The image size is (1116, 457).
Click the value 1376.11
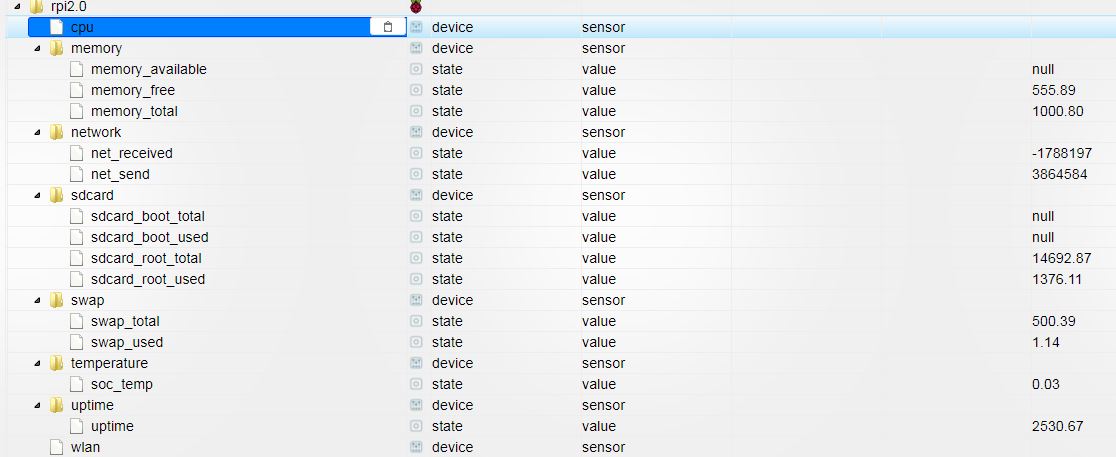(1057, 280)
